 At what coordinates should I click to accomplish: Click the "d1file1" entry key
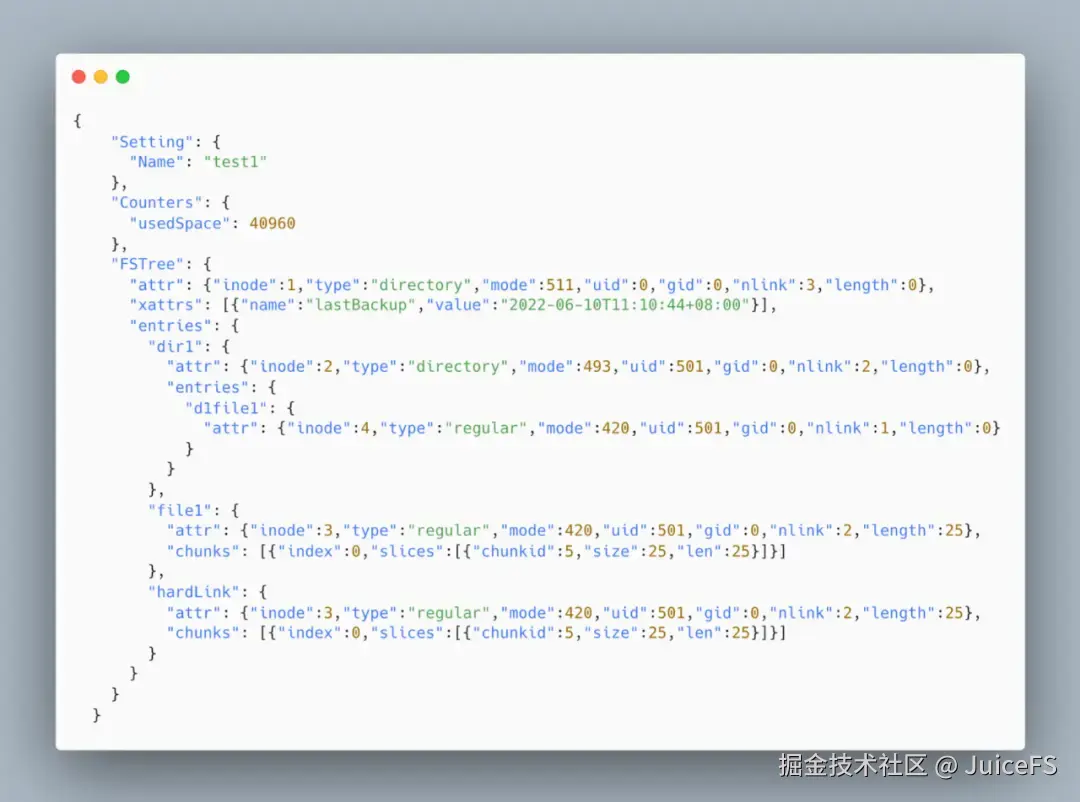pos(226,408)
